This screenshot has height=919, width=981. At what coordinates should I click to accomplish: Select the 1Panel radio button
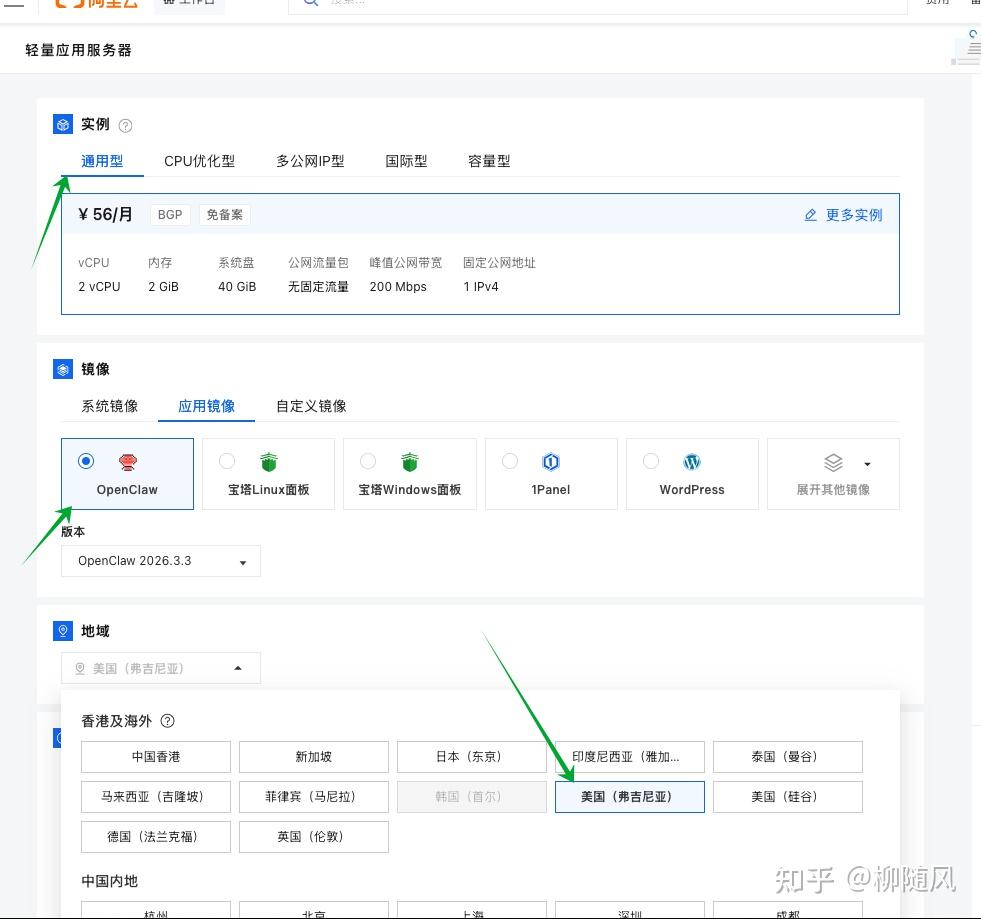[510, 461]
